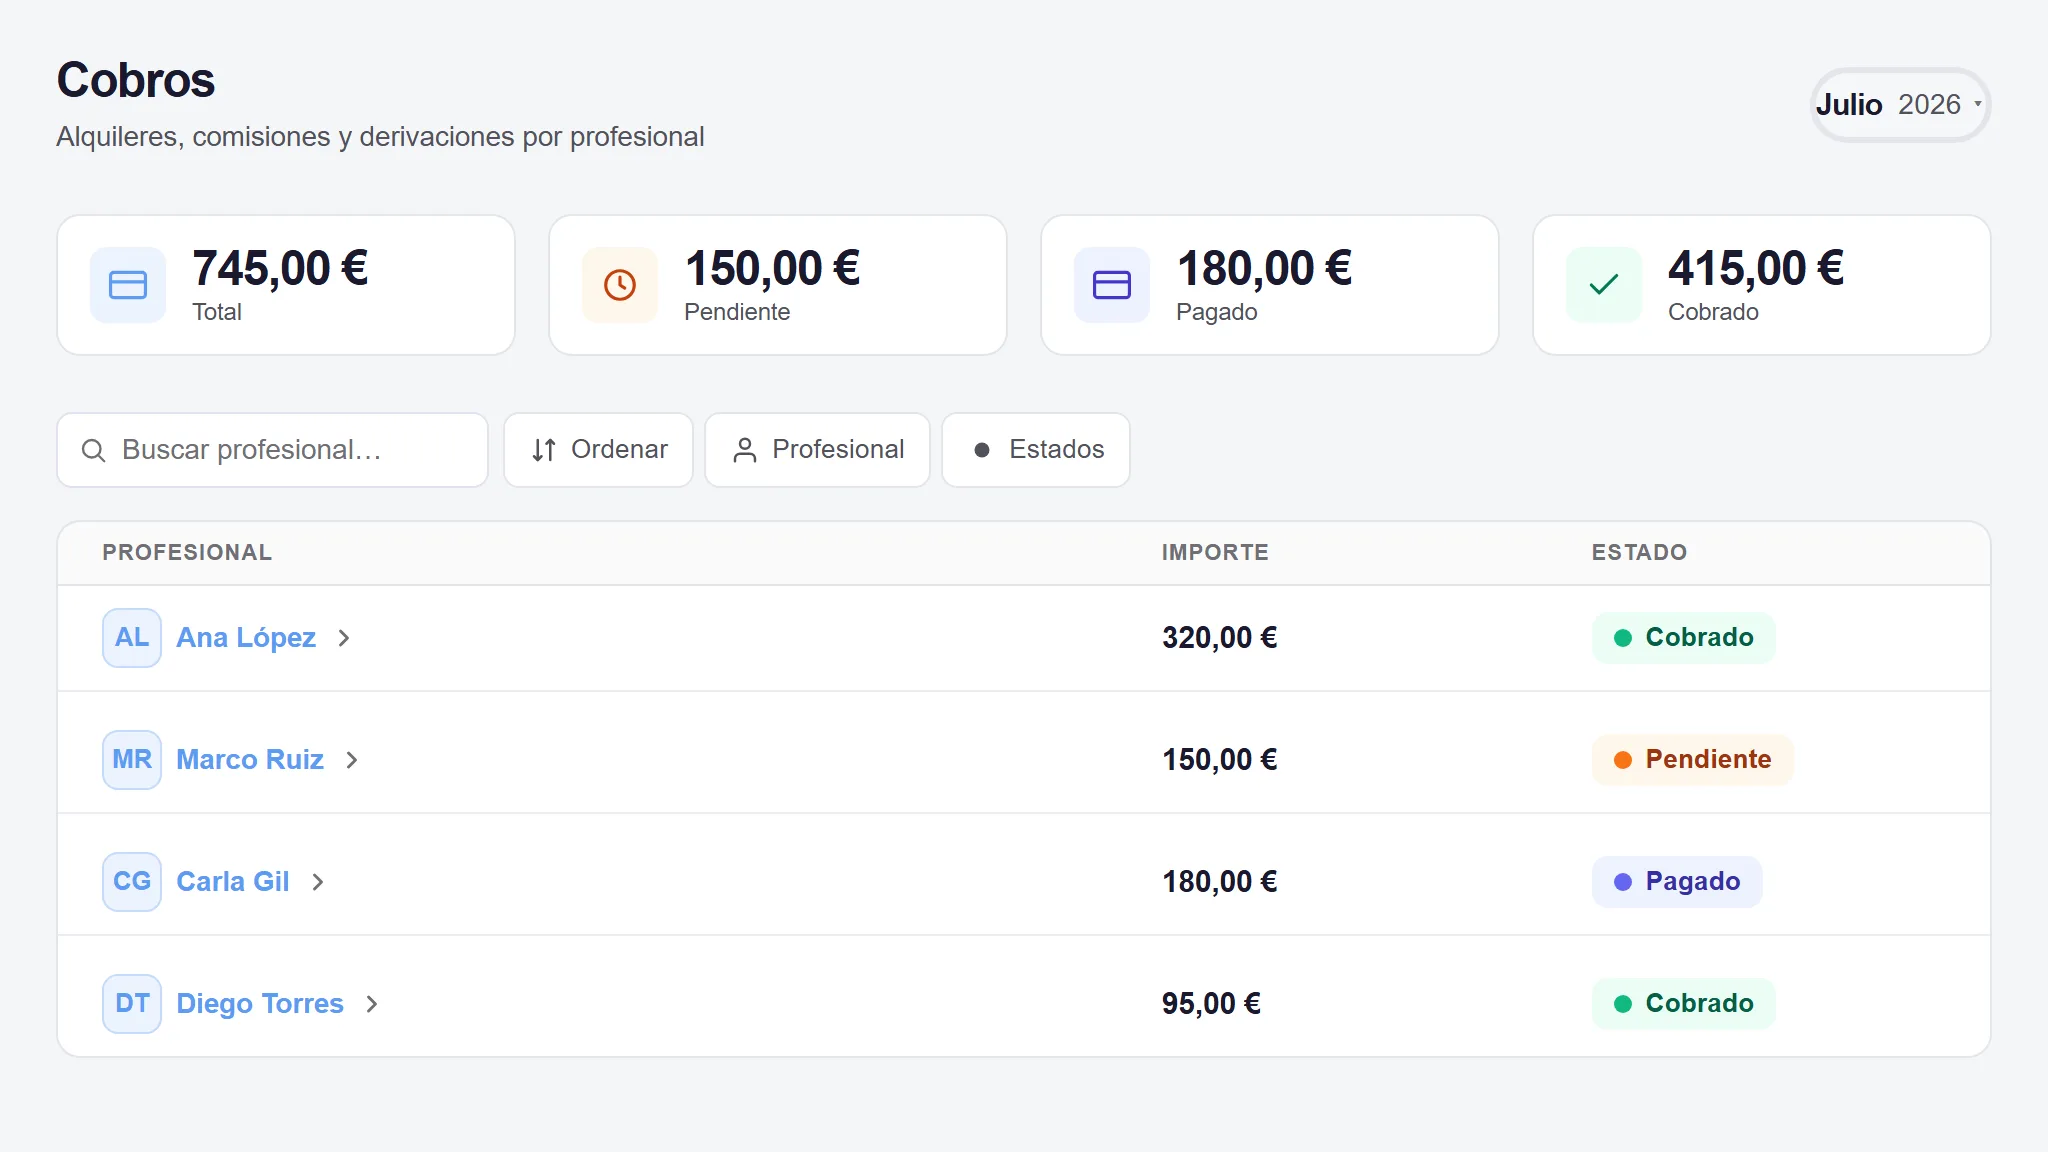The width and height of the screenshot is (2048, 1152).
Task: Click the green checkmark icon on Cobrado card
Action: click(1604, 285)
